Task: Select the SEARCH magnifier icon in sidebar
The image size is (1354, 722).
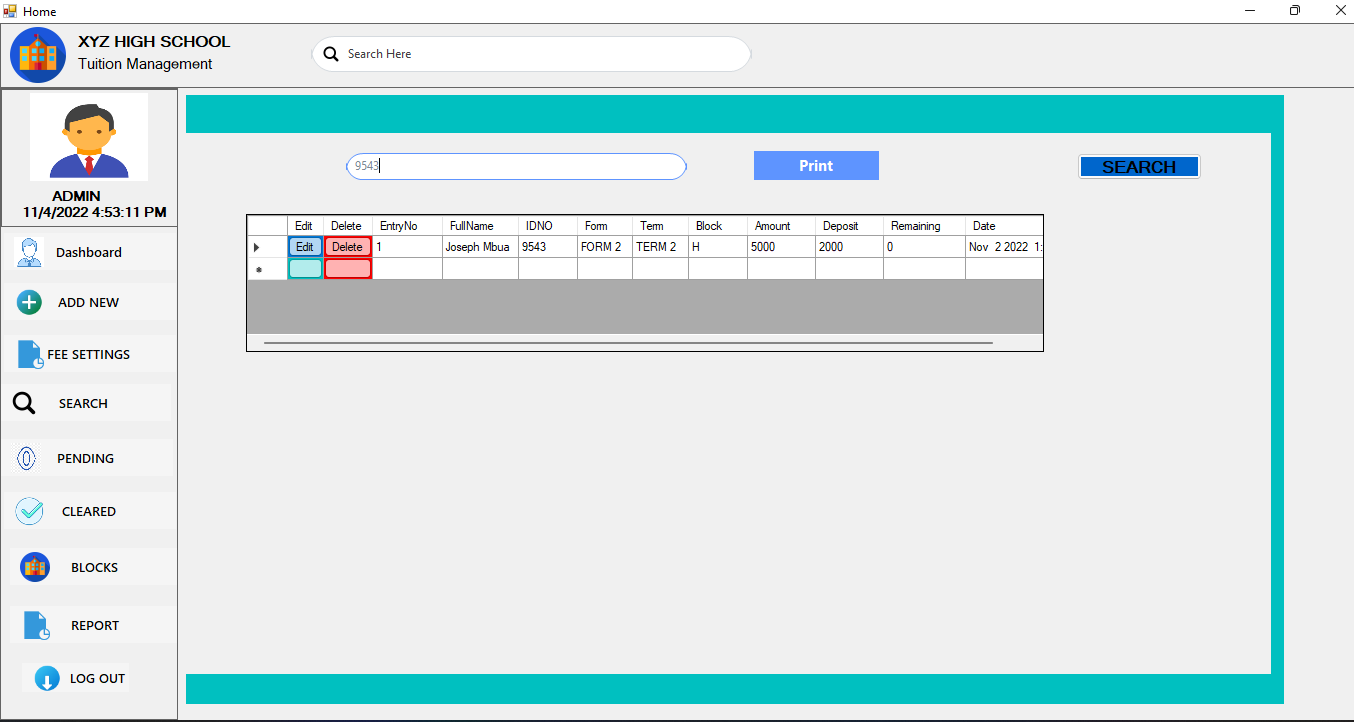Action: point(24,403)
